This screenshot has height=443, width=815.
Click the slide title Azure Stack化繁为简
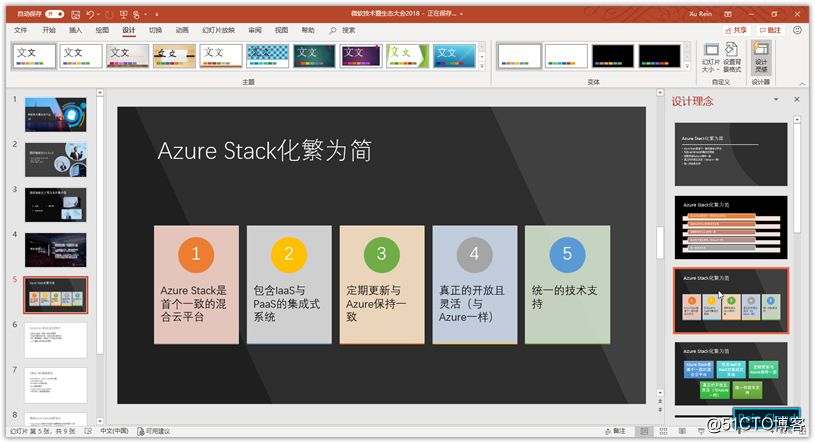click(x=265, y=151)
